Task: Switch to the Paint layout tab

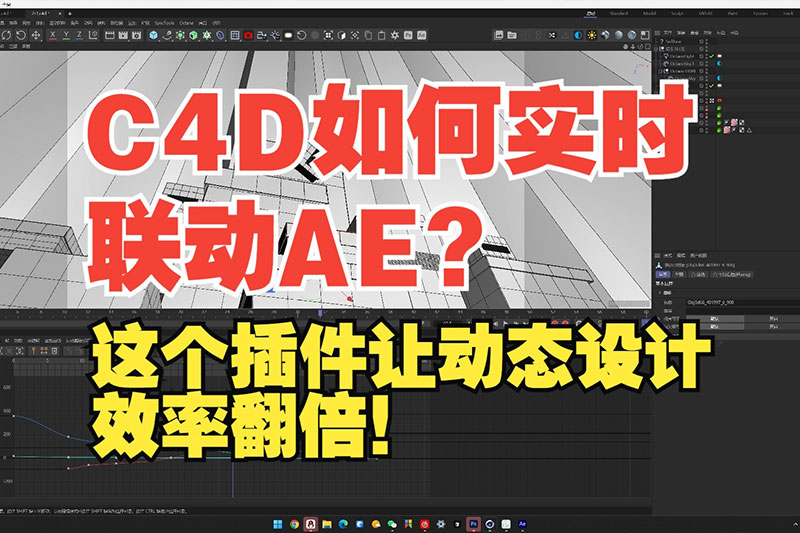Action: [733, 13]
